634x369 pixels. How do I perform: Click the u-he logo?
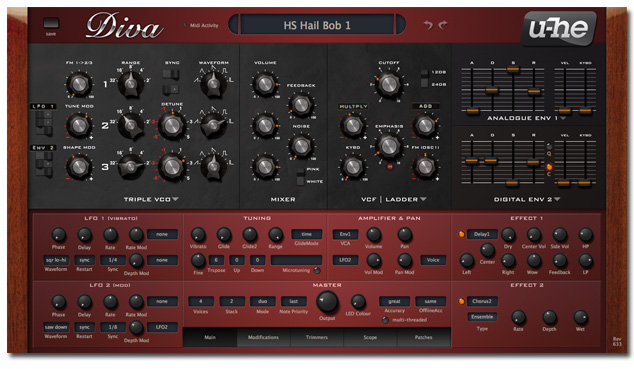(558, 28)
